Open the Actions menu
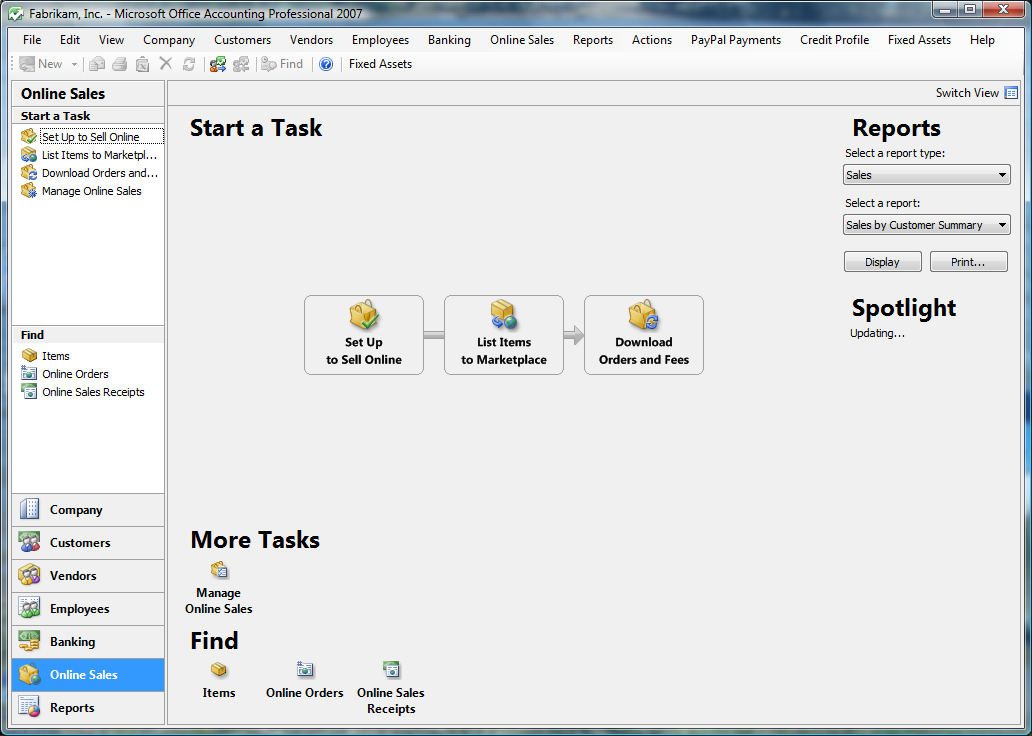 click(652, 39)
